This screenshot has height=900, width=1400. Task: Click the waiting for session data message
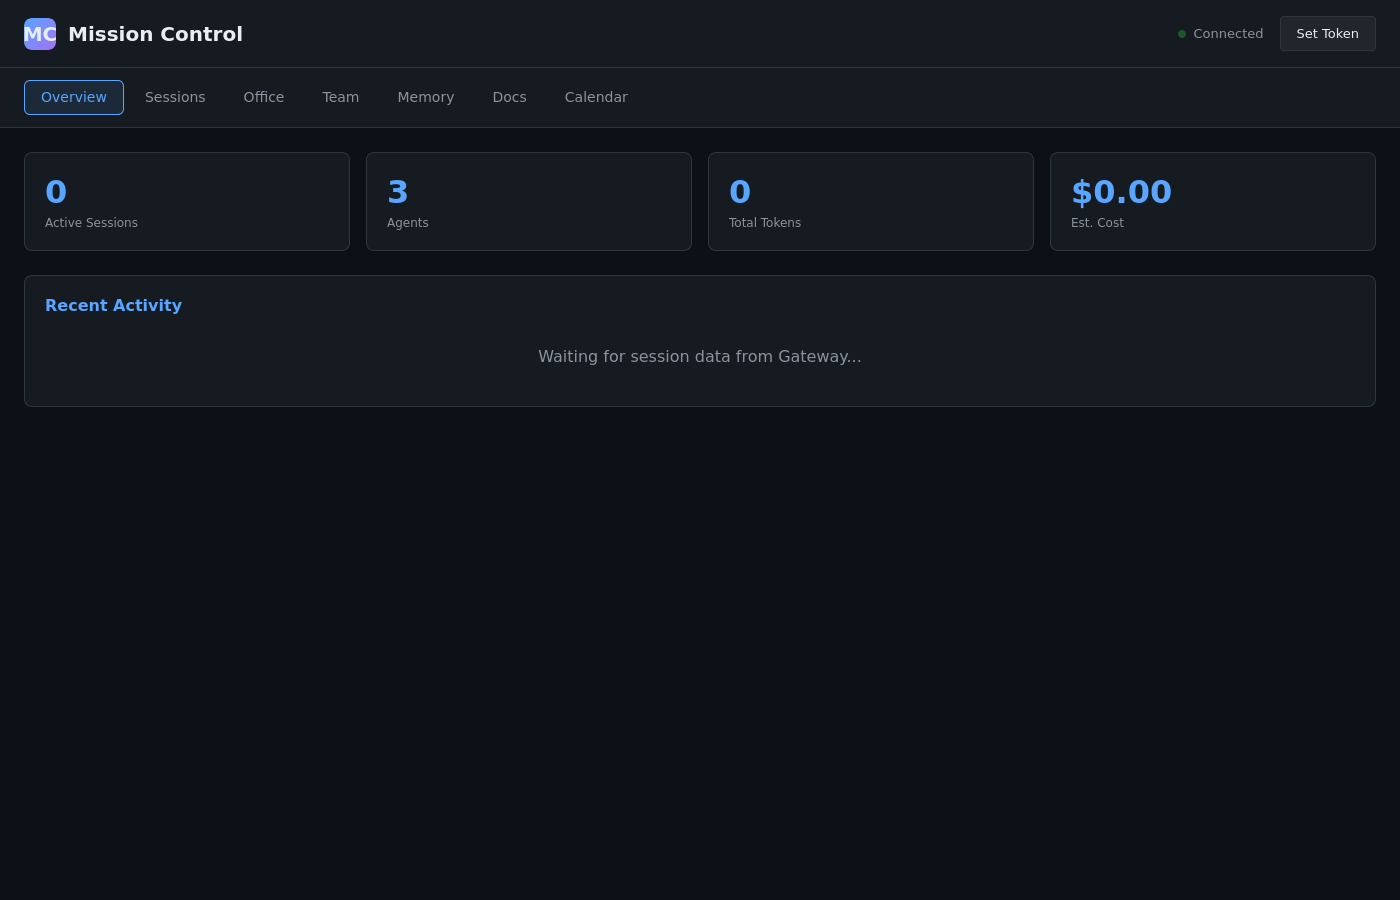(x=700, y=357)
